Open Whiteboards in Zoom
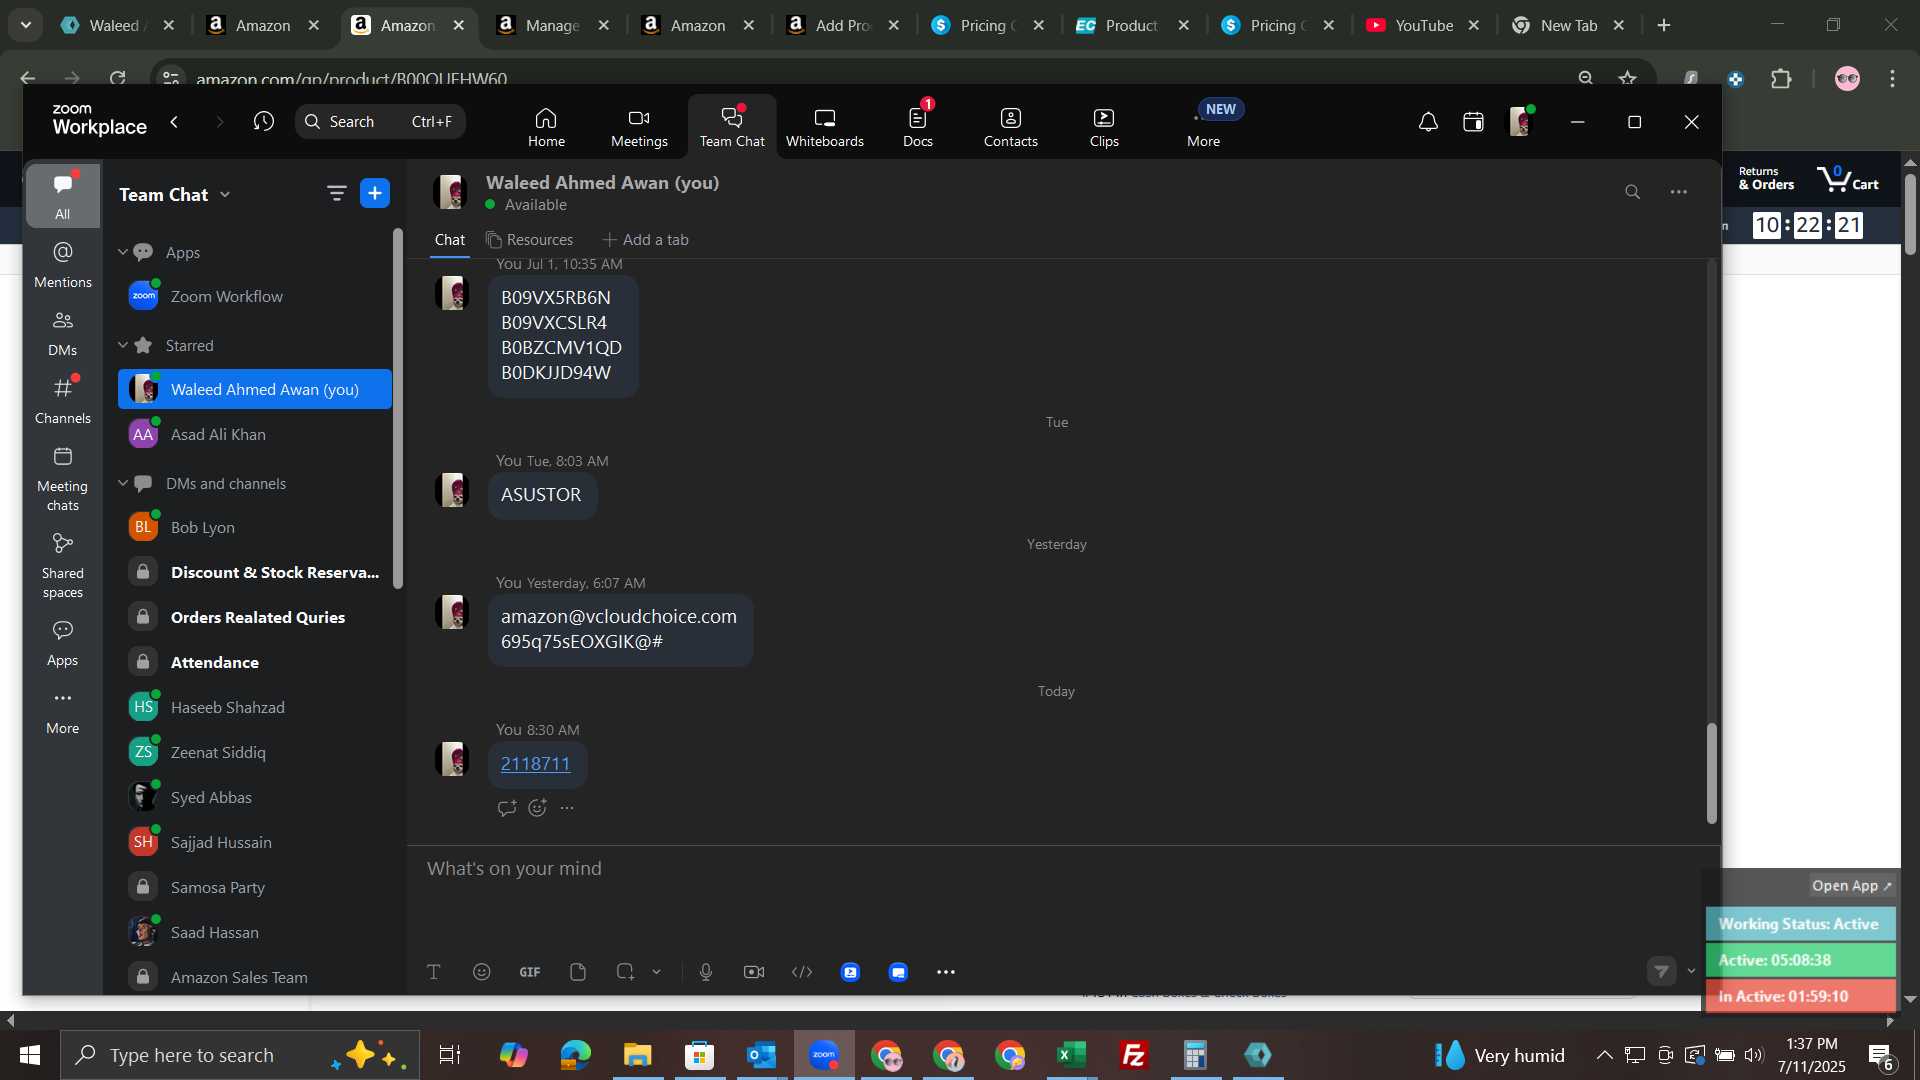 coord(824,127)
